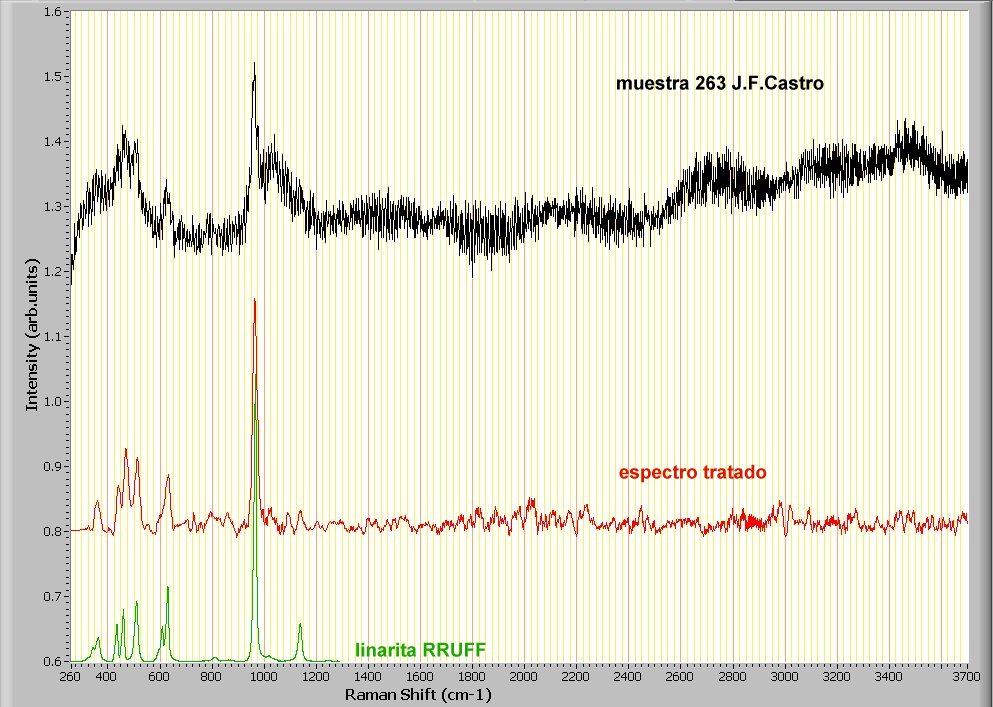Click the 0.8 tick label on y-axis
The height and width of the screenshot is (707, 993).
click(x=52, y=531)
